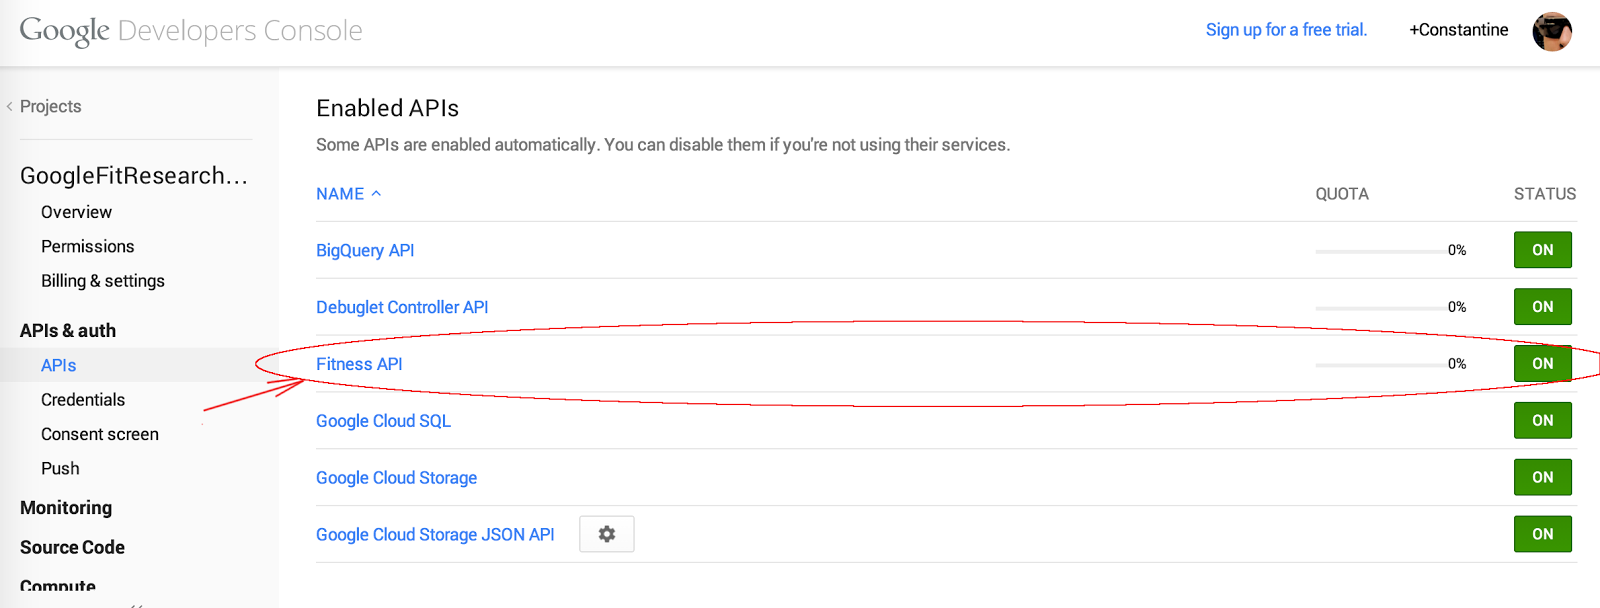
Task: Open the Consent screen section
Action: tap(99, 433)
